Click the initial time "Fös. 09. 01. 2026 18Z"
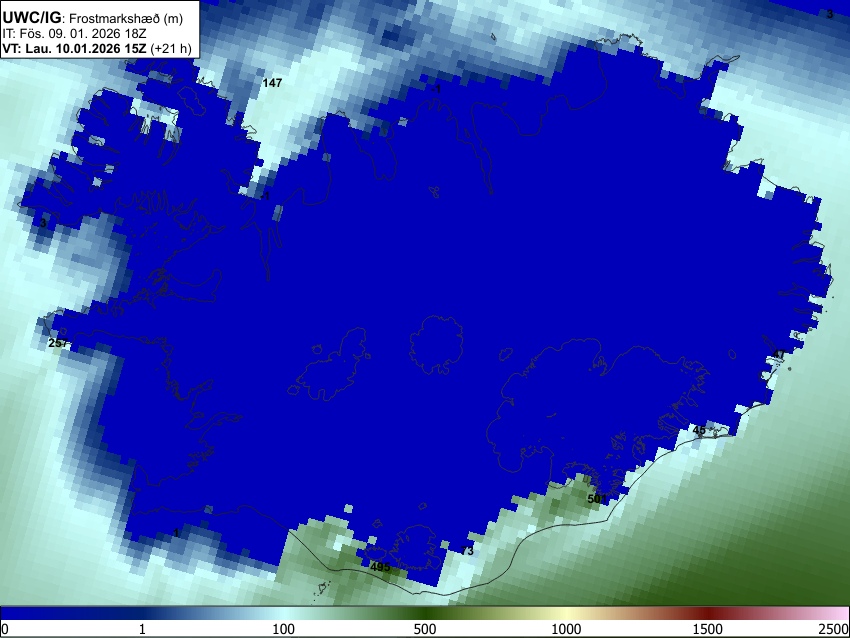 [82, 34]
